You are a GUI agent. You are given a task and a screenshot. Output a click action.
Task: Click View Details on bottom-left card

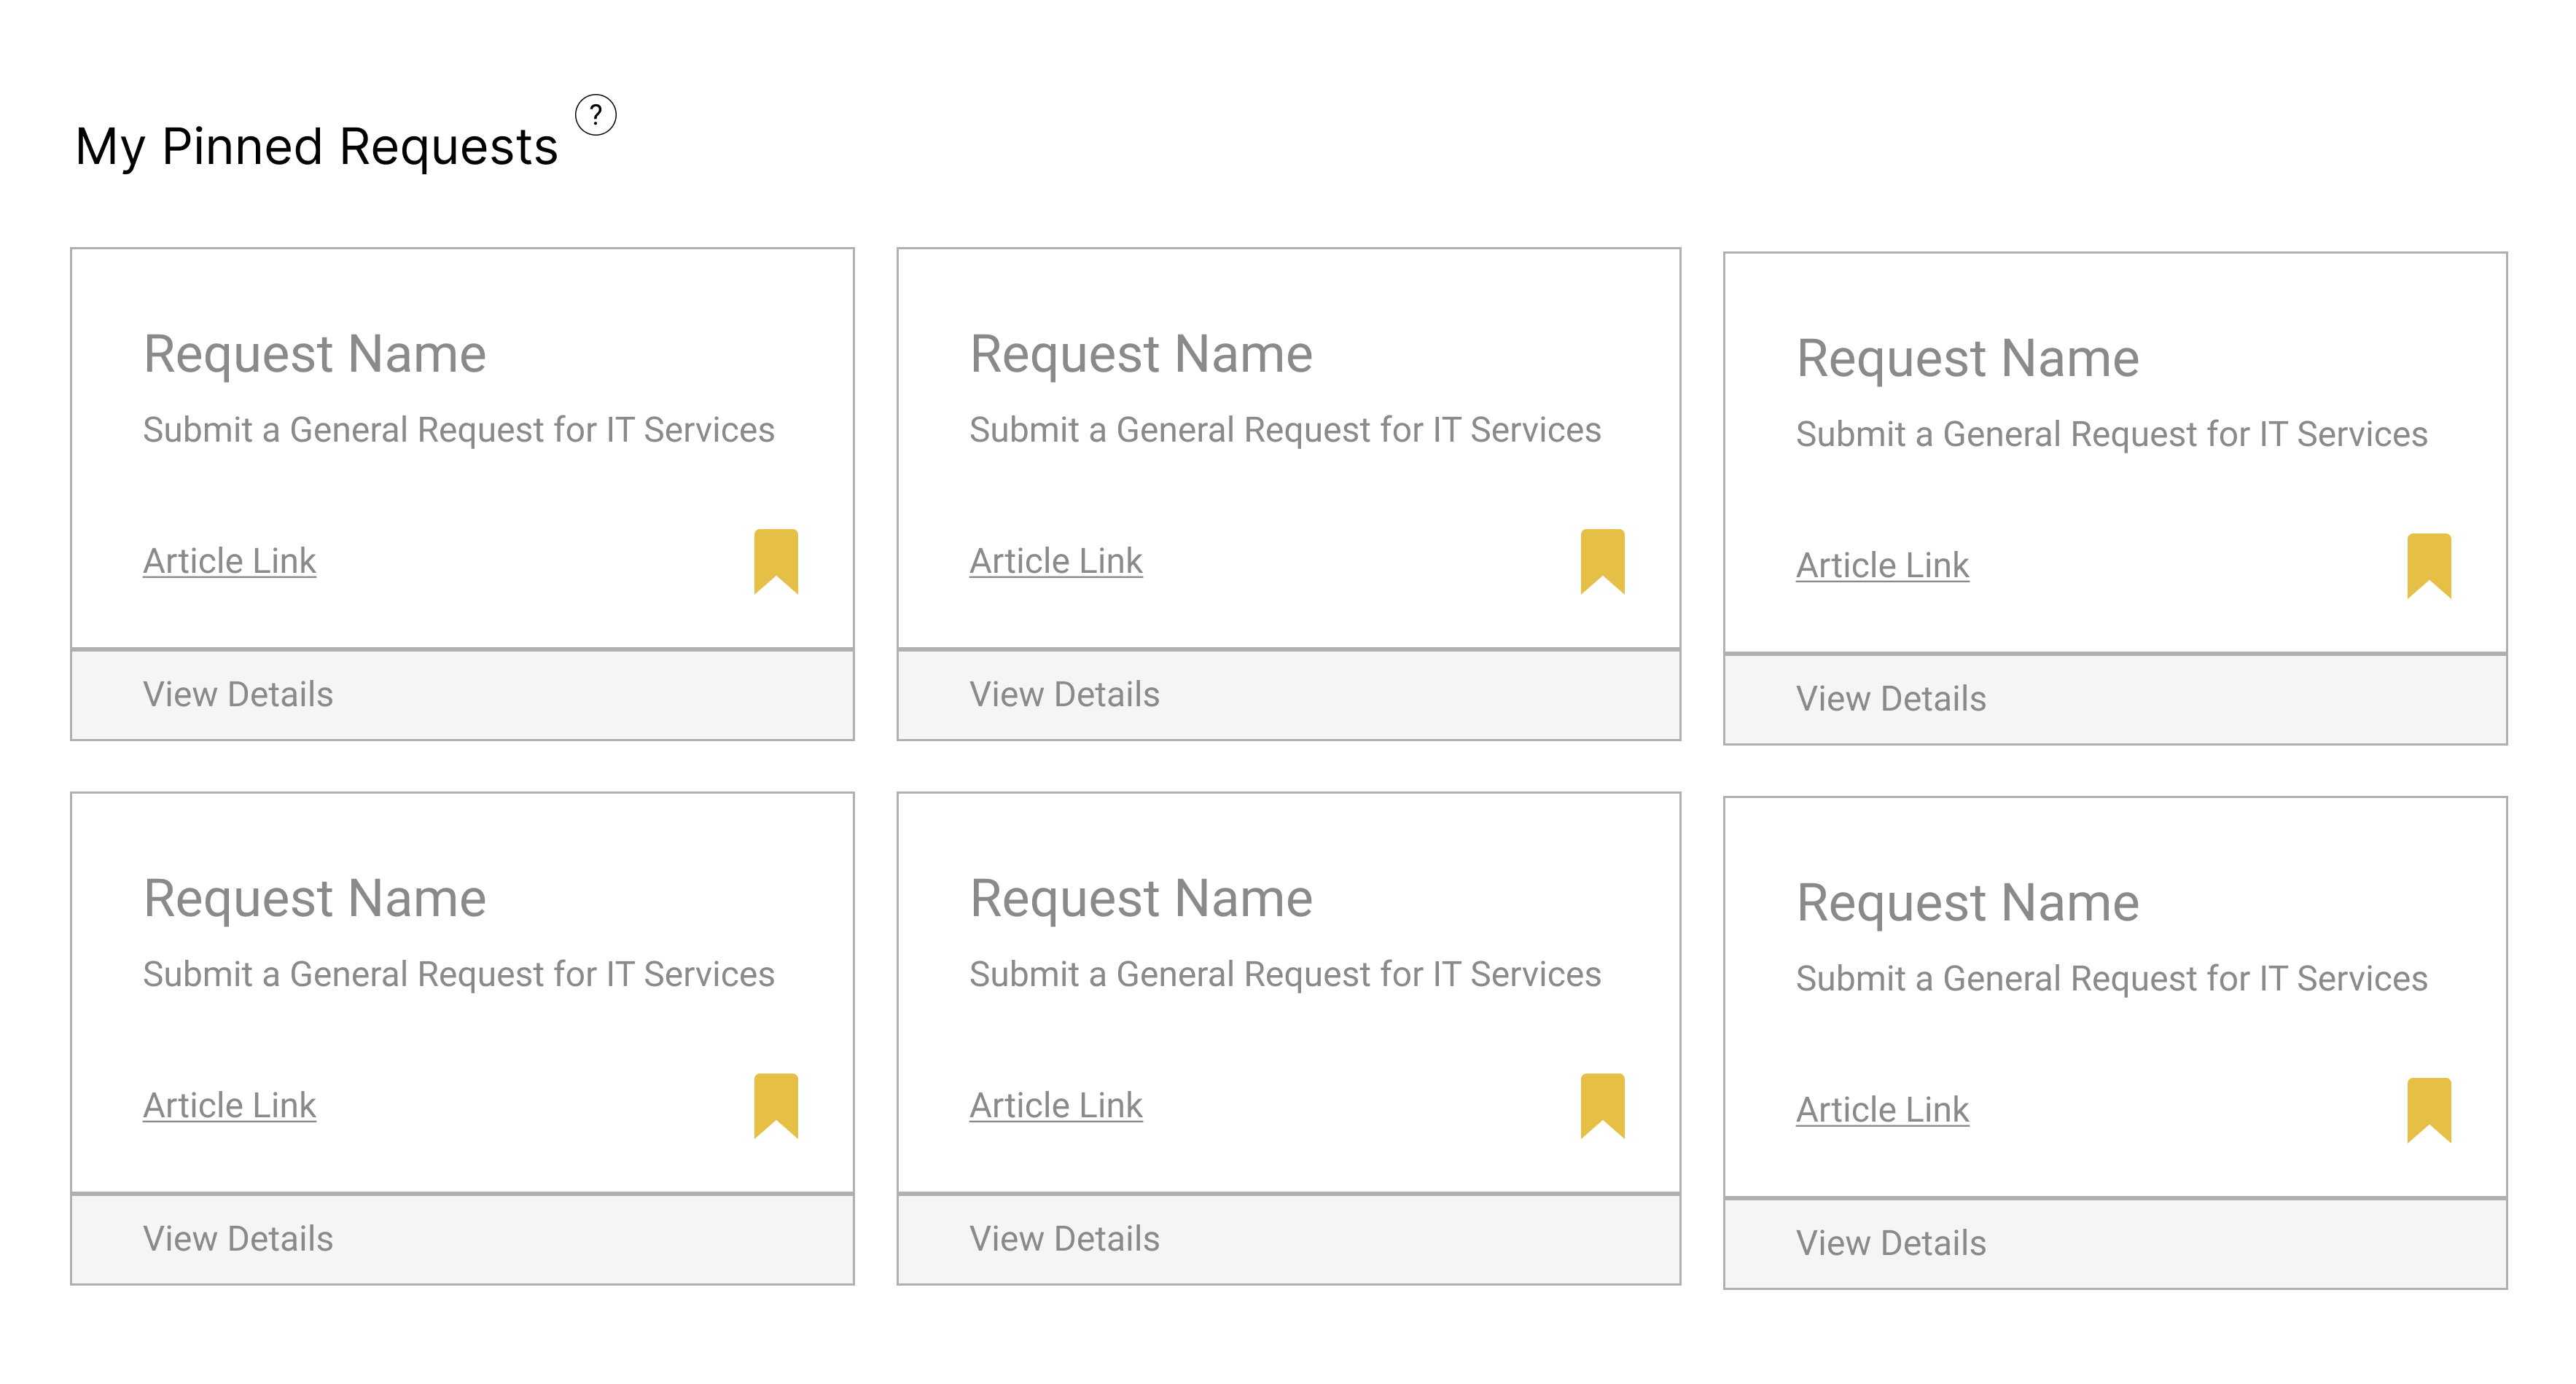click(x=462, y=1239)
